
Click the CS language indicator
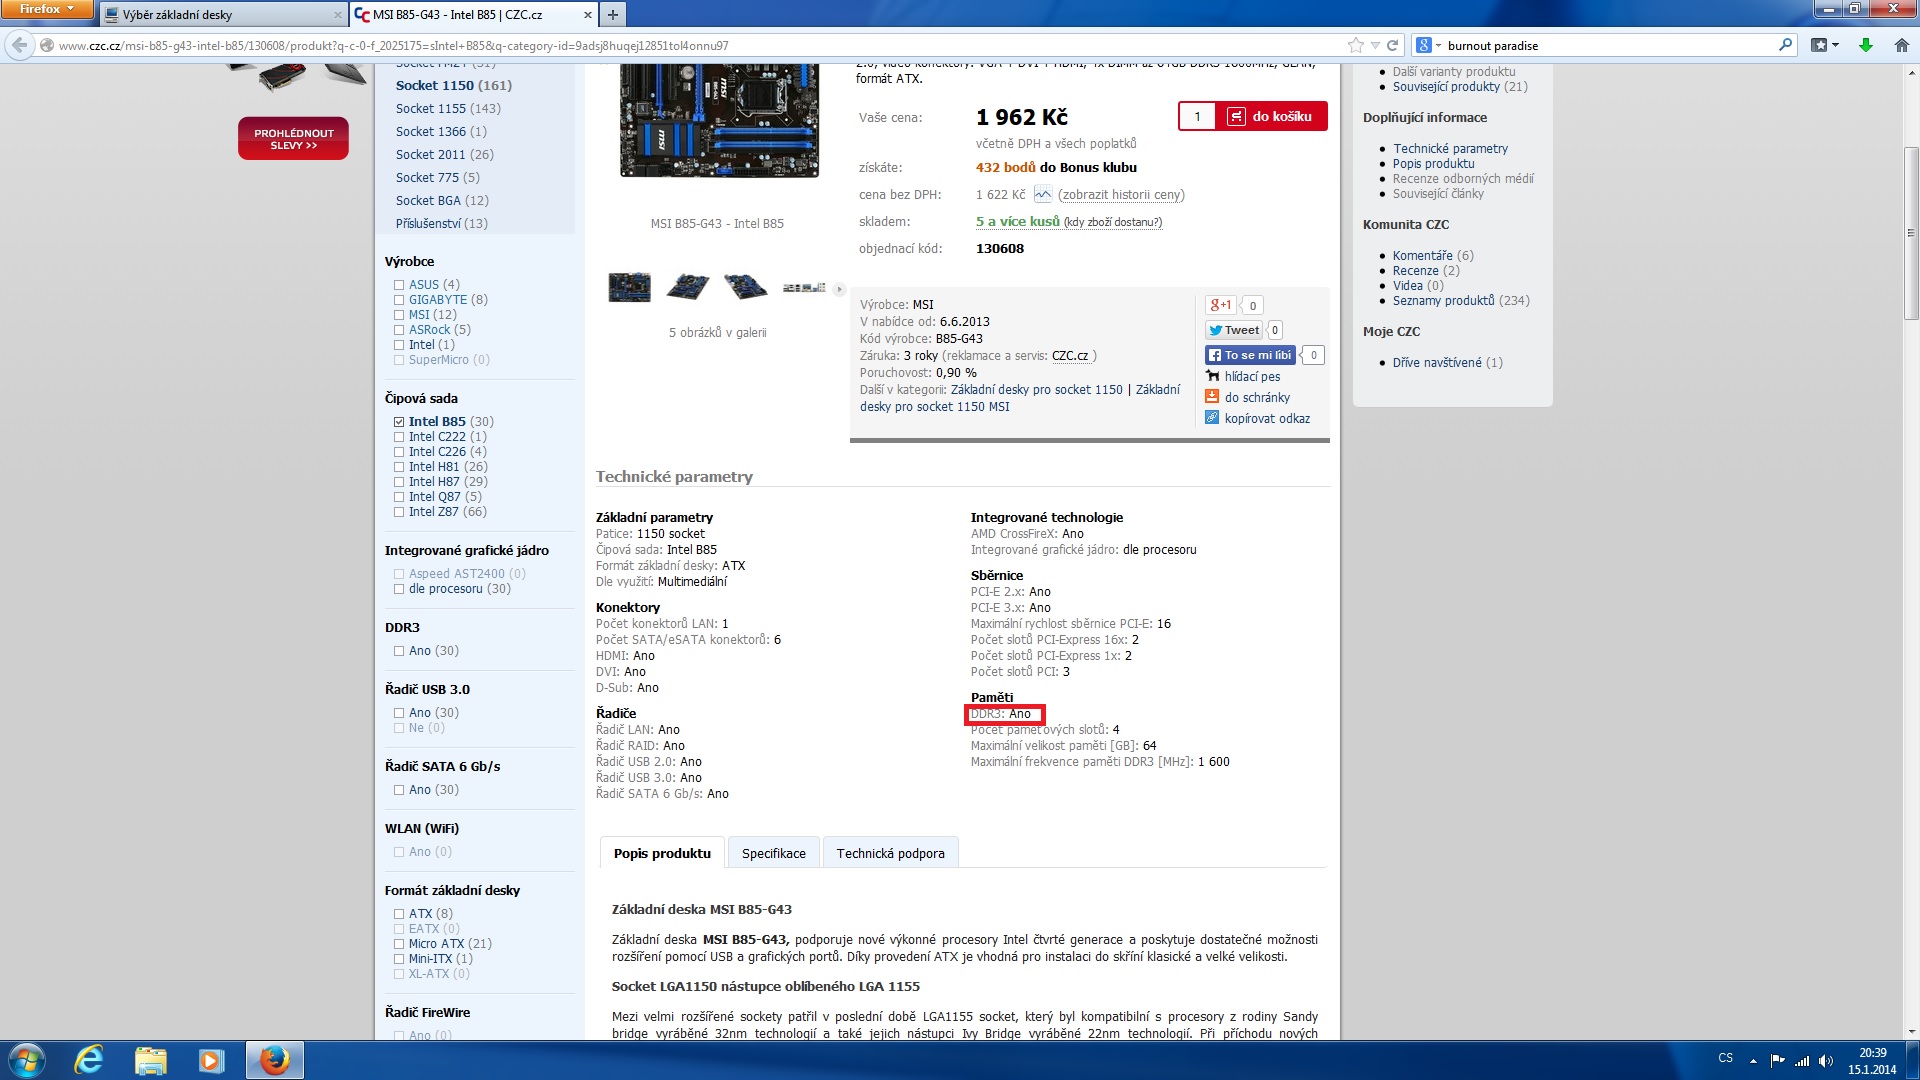click(1725, 1058)
